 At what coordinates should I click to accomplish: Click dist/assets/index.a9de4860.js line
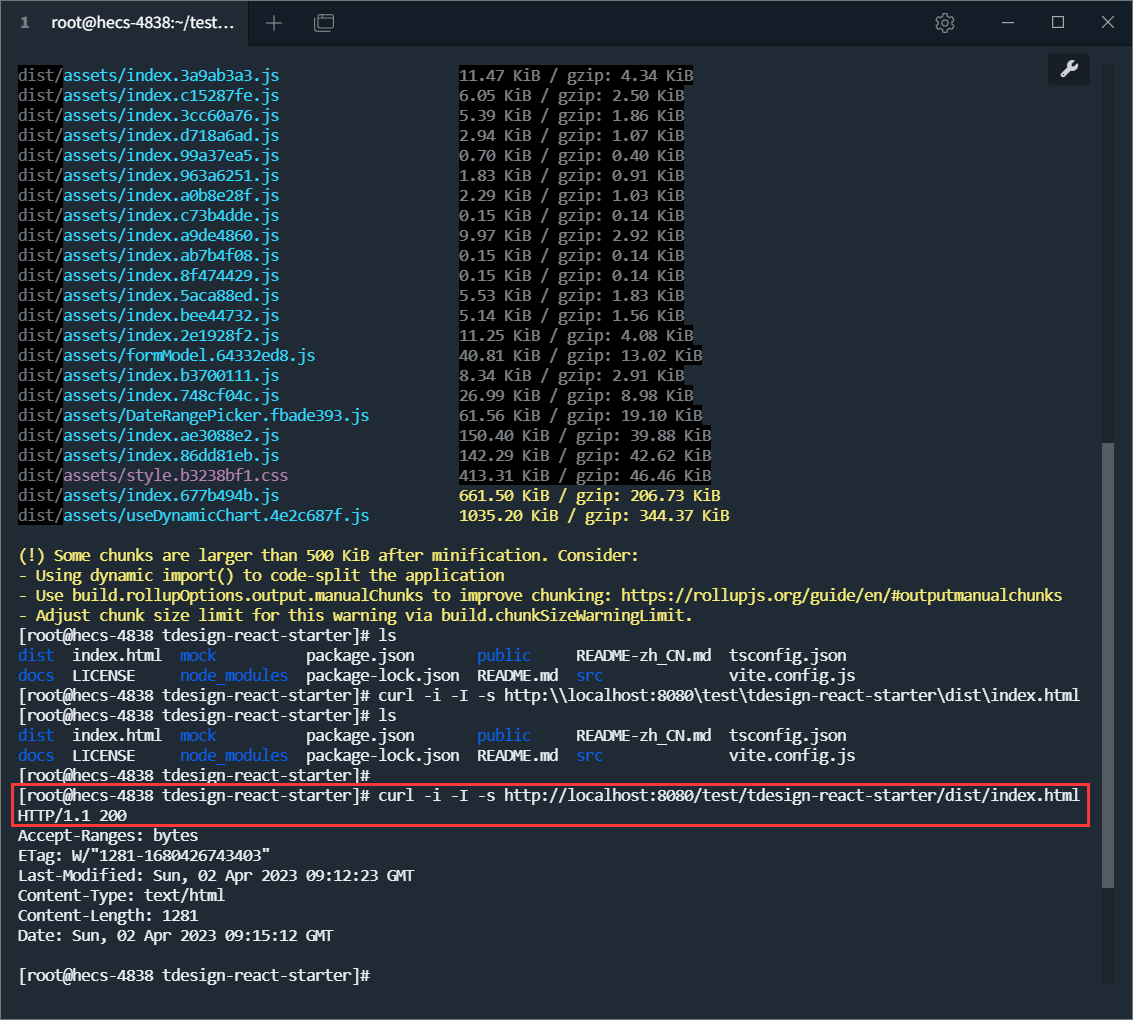[x=148, y=235]
